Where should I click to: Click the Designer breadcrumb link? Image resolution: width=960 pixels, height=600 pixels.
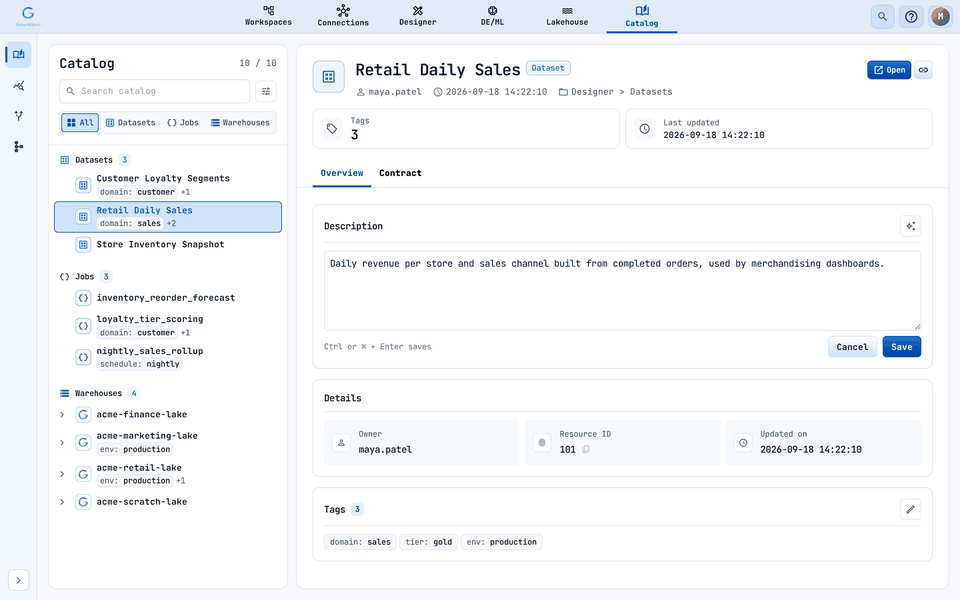coord(592,92)
